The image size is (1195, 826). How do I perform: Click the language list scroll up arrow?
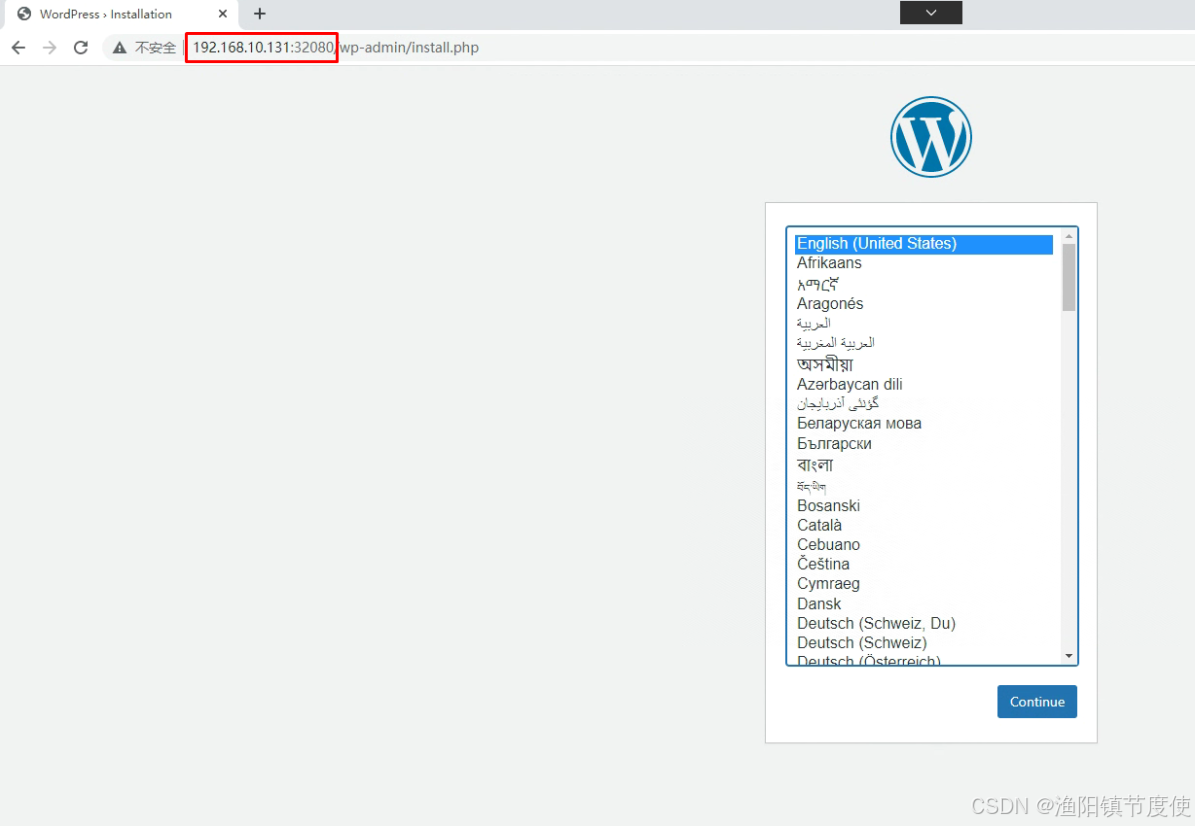pyautogui.click(x=1068, y=236)
